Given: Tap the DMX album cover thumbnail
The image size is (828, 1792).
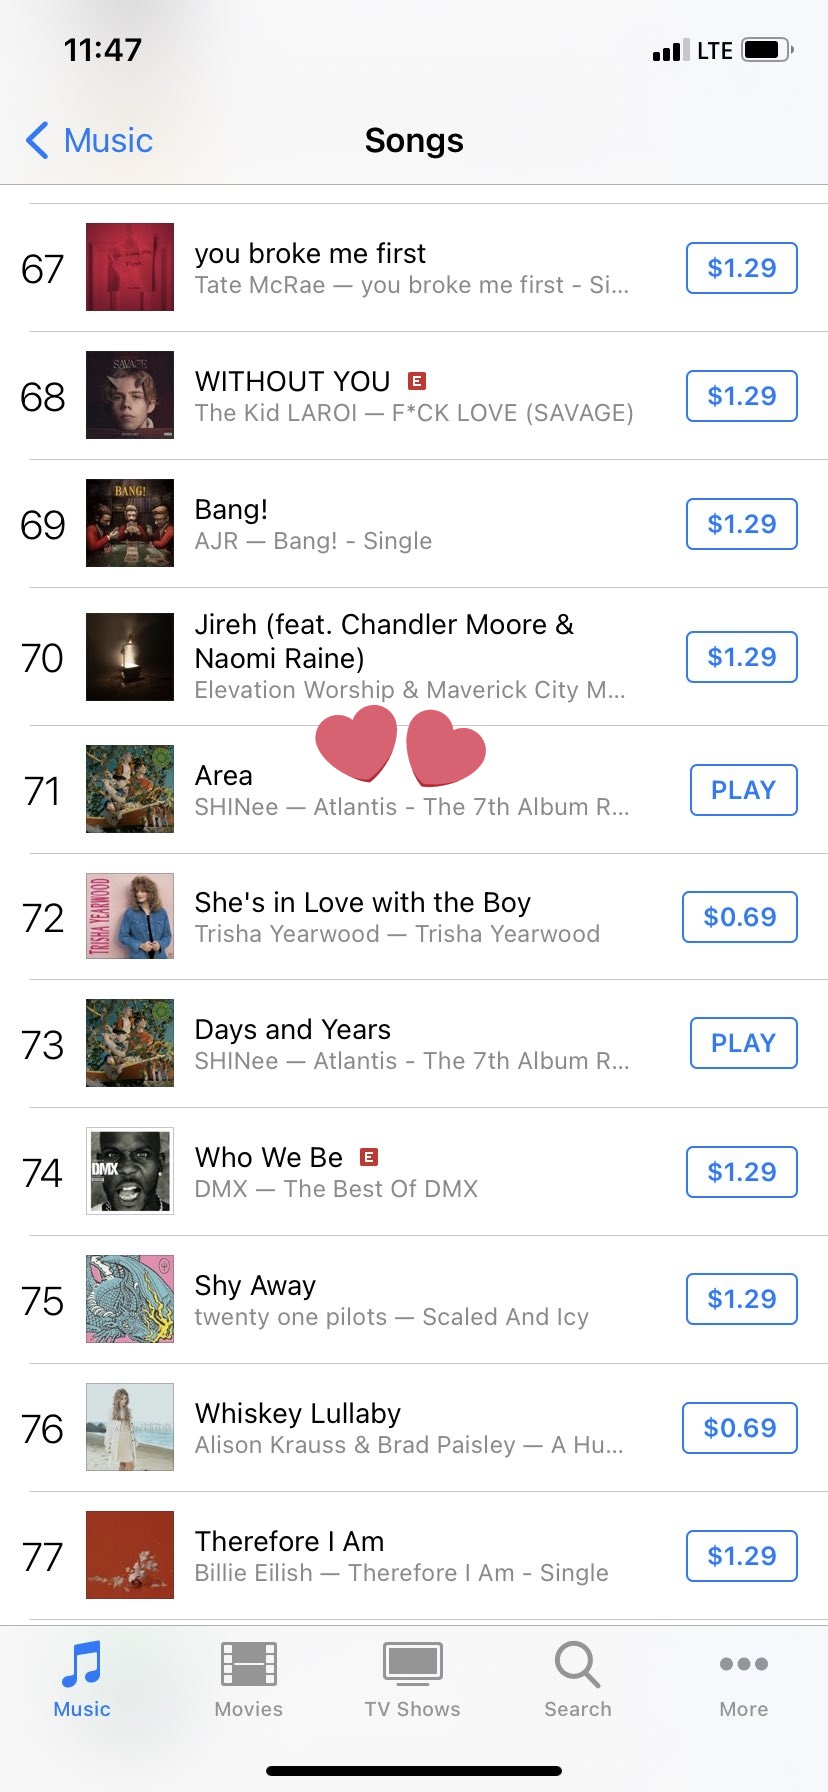Looking at the screenshot, I should 130,1171.
